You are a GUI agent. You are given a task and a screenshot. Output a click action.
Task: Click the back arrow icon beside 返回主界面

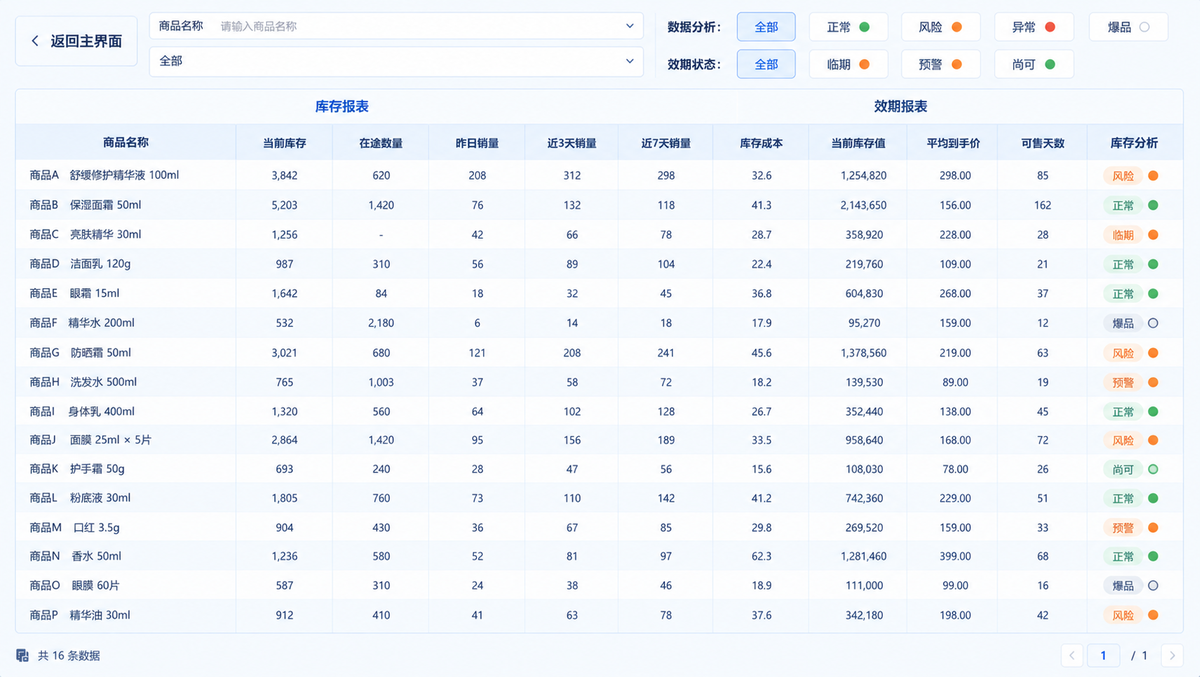[35, 41]
